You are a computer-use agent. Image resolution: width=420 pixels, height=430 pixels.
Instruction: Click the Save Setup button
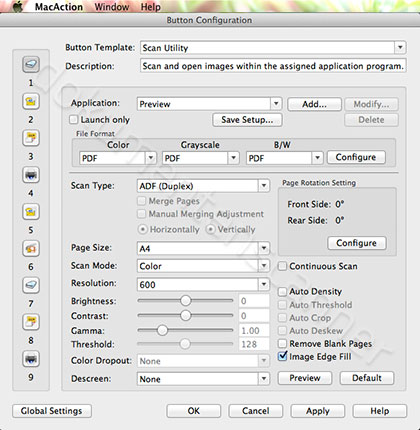tap(247, 120)
